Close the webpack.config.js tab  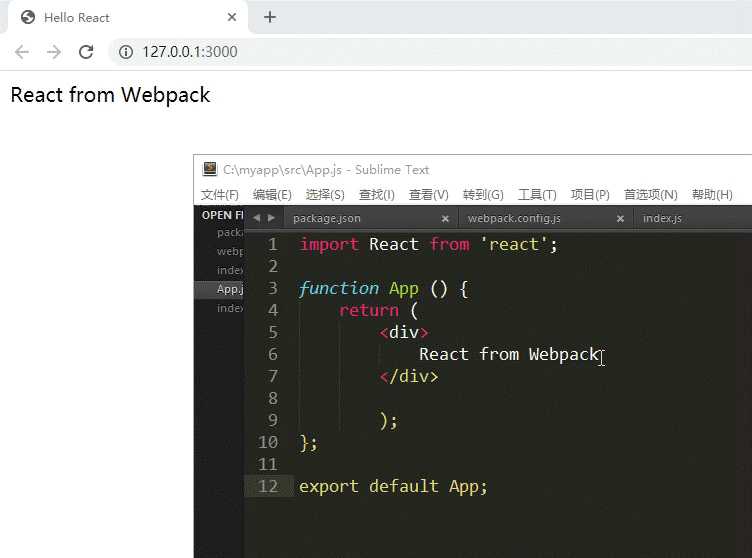pyautogui.click(x=620, y=219)
